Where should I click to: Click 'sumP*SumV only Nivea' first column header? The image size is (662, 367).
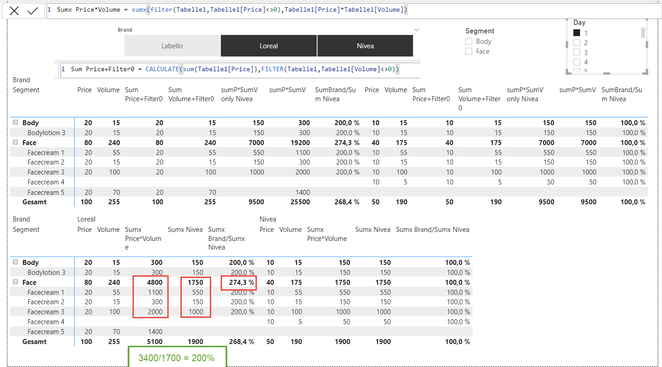click(x=239, y=94)
